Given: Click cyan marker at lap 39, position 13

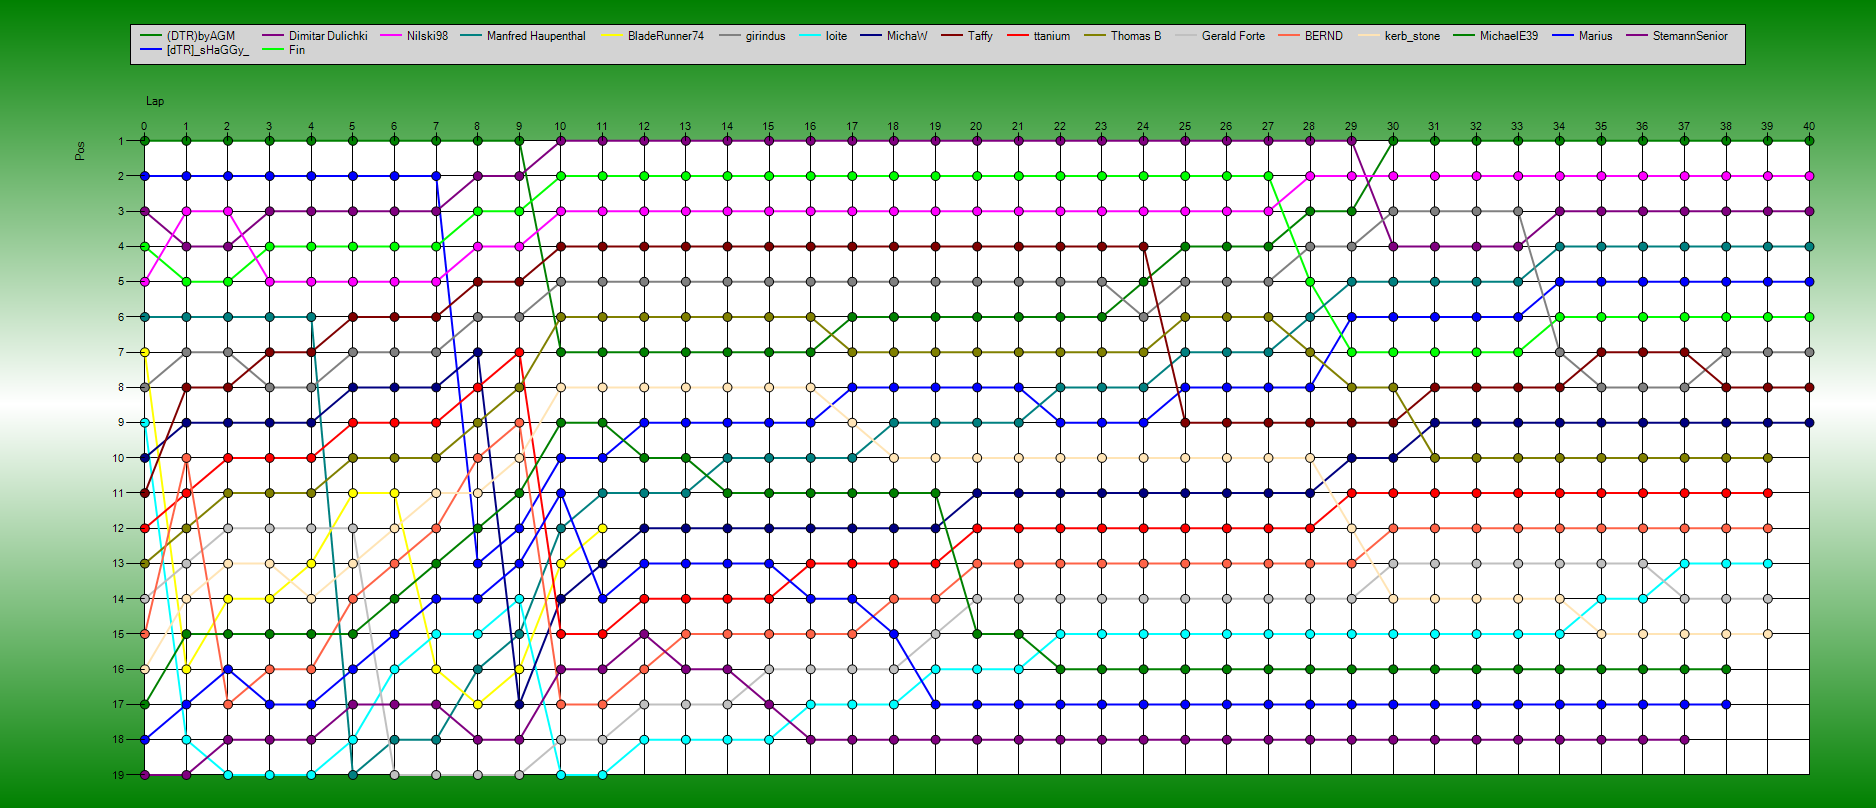Looking at the screenshot, I should 1768,564.
